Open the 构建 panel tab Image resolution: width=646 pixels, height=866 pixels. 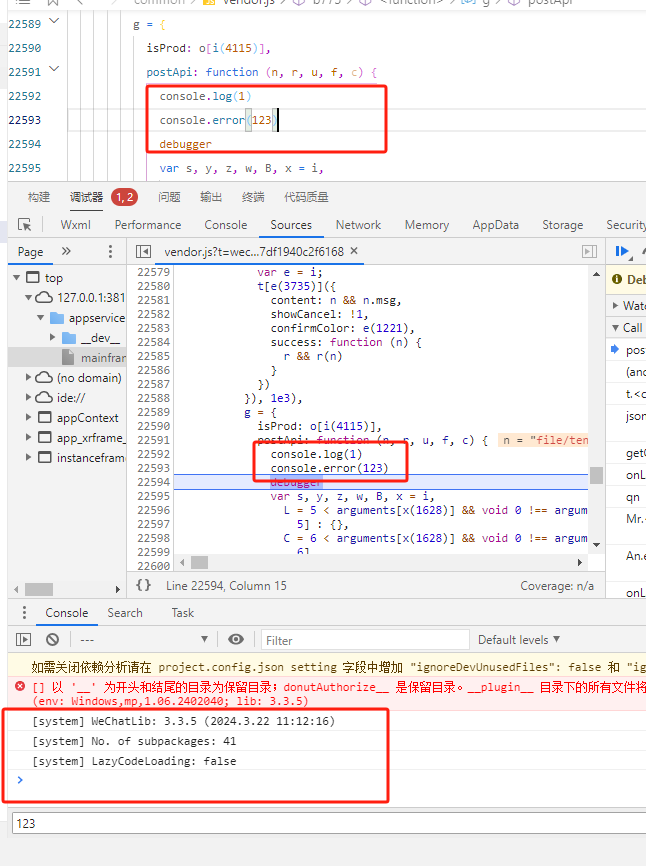click(x=39, y=197)
